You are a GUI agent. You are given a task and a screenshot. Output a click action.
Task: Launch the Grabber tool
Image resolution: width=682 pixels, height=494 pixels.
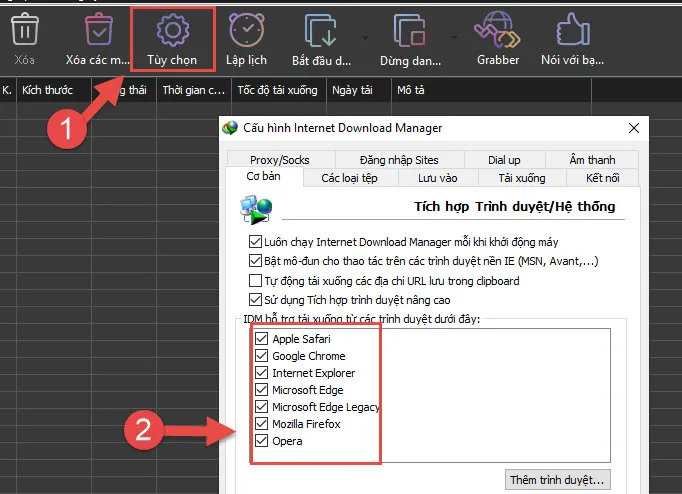pos(497,31)
